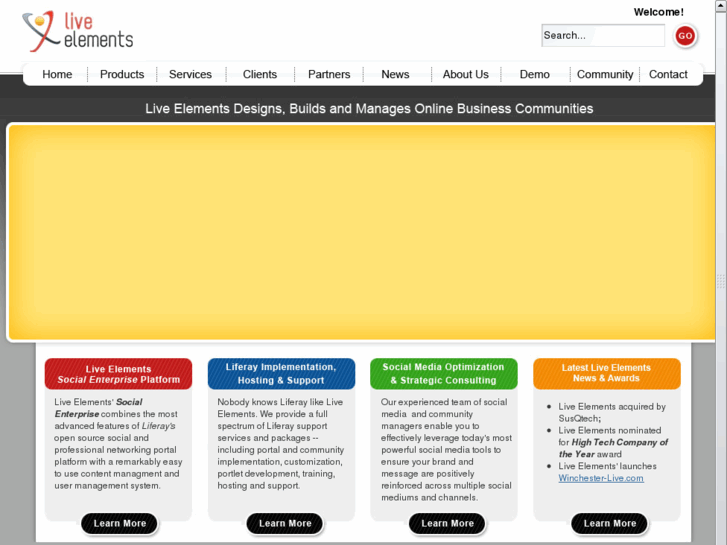Click the Social Media Optimization green header
The height and width of the screenshot is (545, 727).
(444, 374)
